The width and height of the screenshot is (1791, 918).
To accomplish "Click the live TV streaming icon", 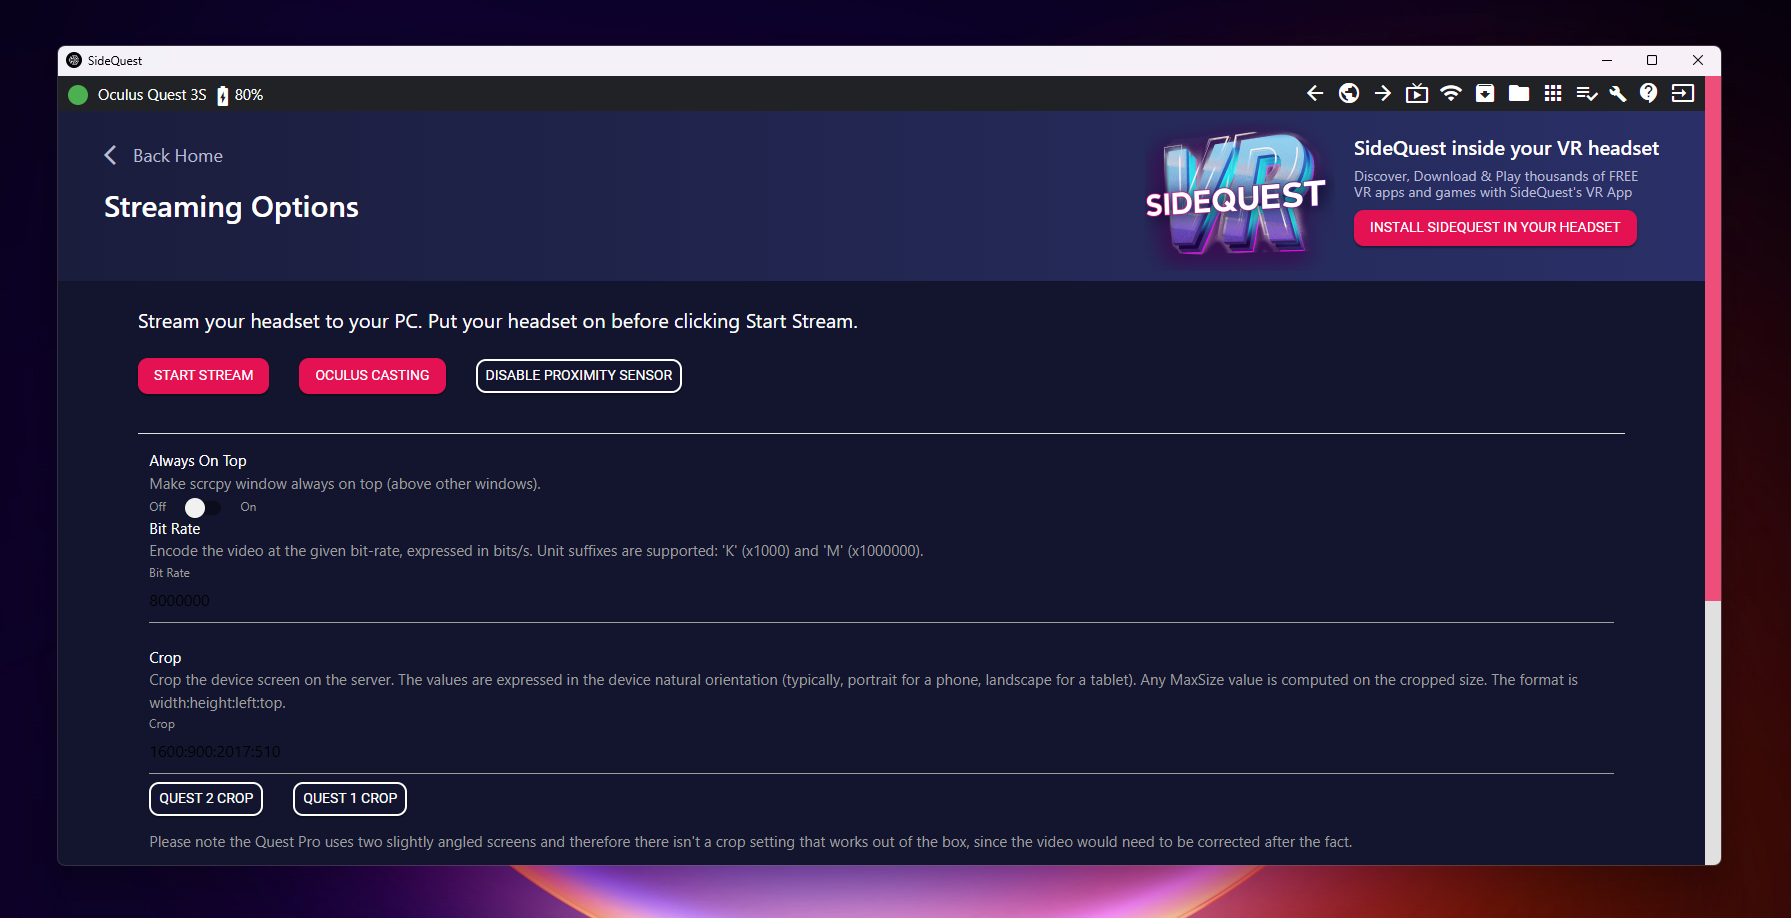I will click(1417, 93).
